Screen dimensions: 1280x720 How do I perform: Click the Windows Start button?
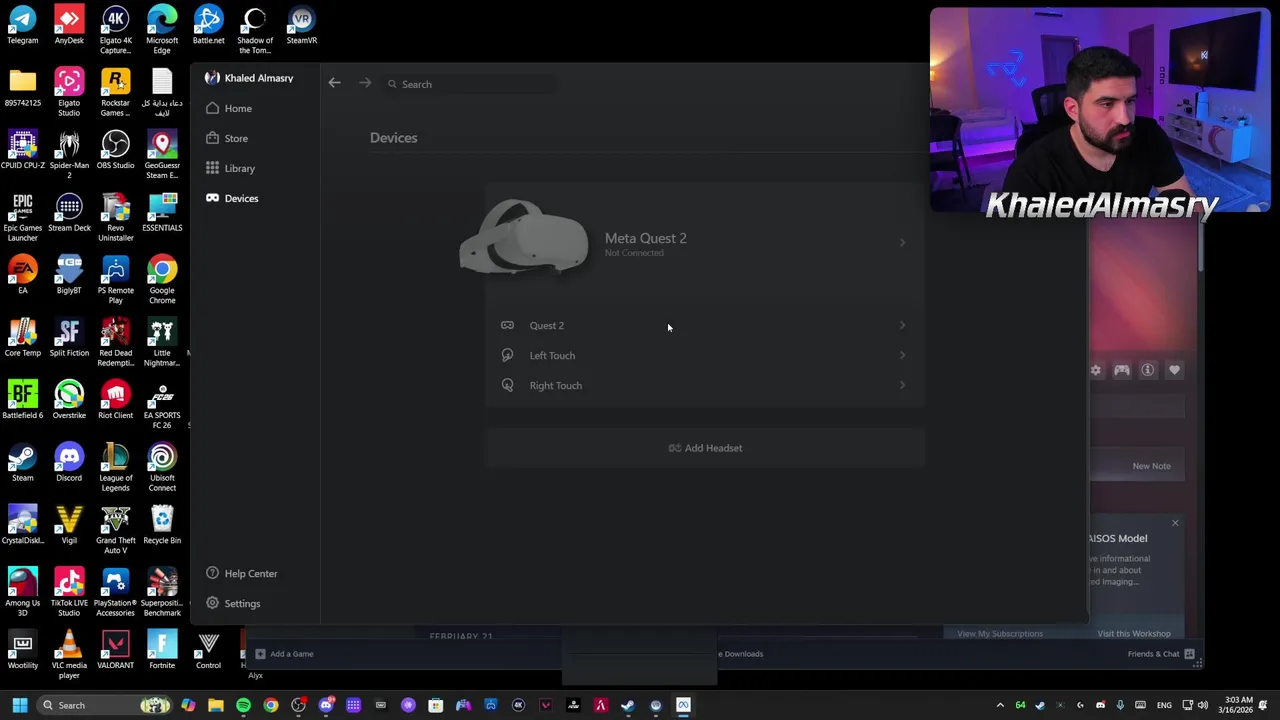coord(19,705)
